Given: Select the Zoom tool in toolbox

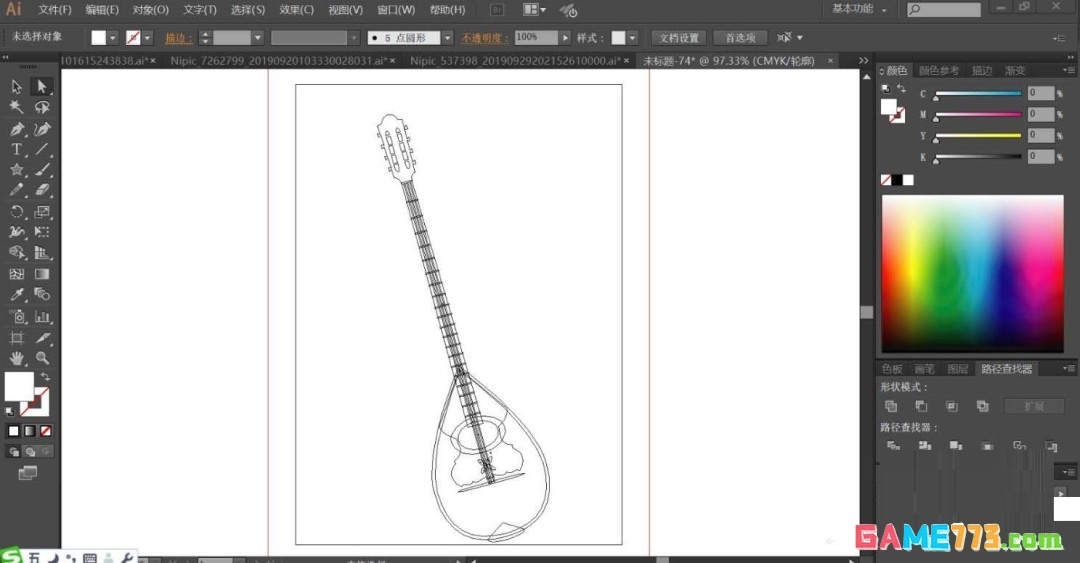Looking at the screenshot, I should click(42, 358).
